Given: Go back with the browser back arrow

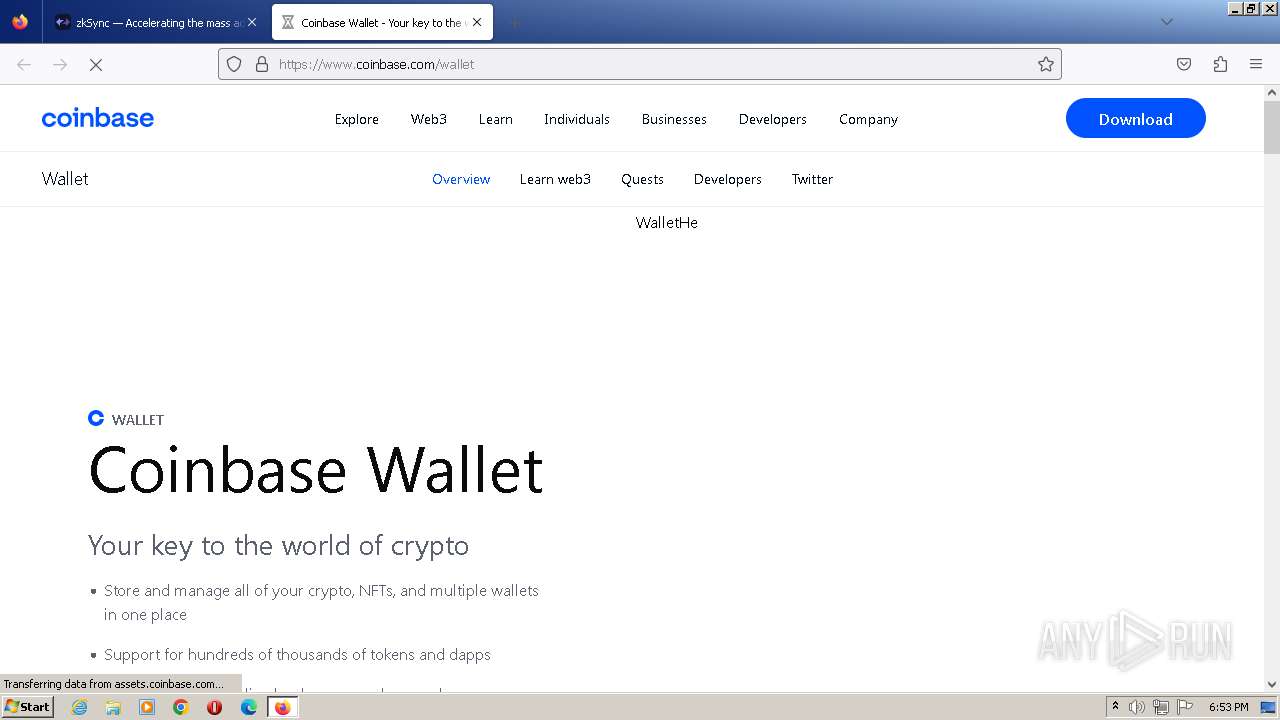Looking at the screenshot, I should 24,64.
